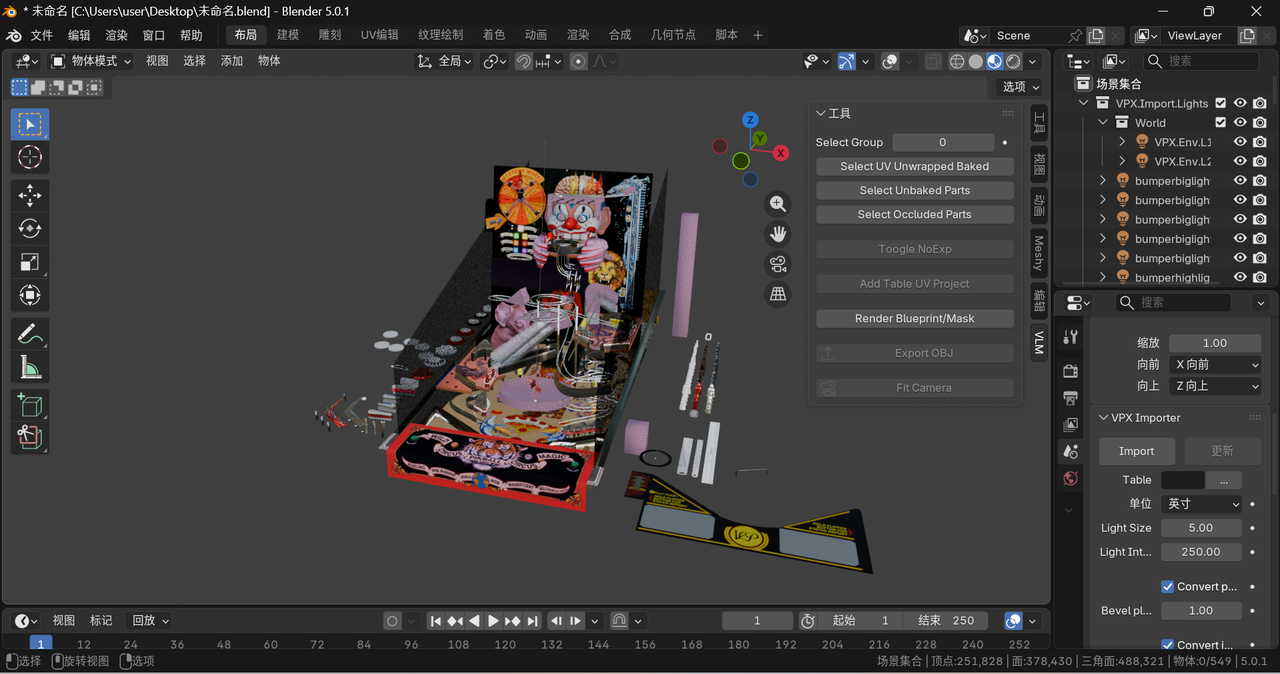Select the Transform tool
This screenshot has height=674, width=1280.
click(x=30, y=295)
